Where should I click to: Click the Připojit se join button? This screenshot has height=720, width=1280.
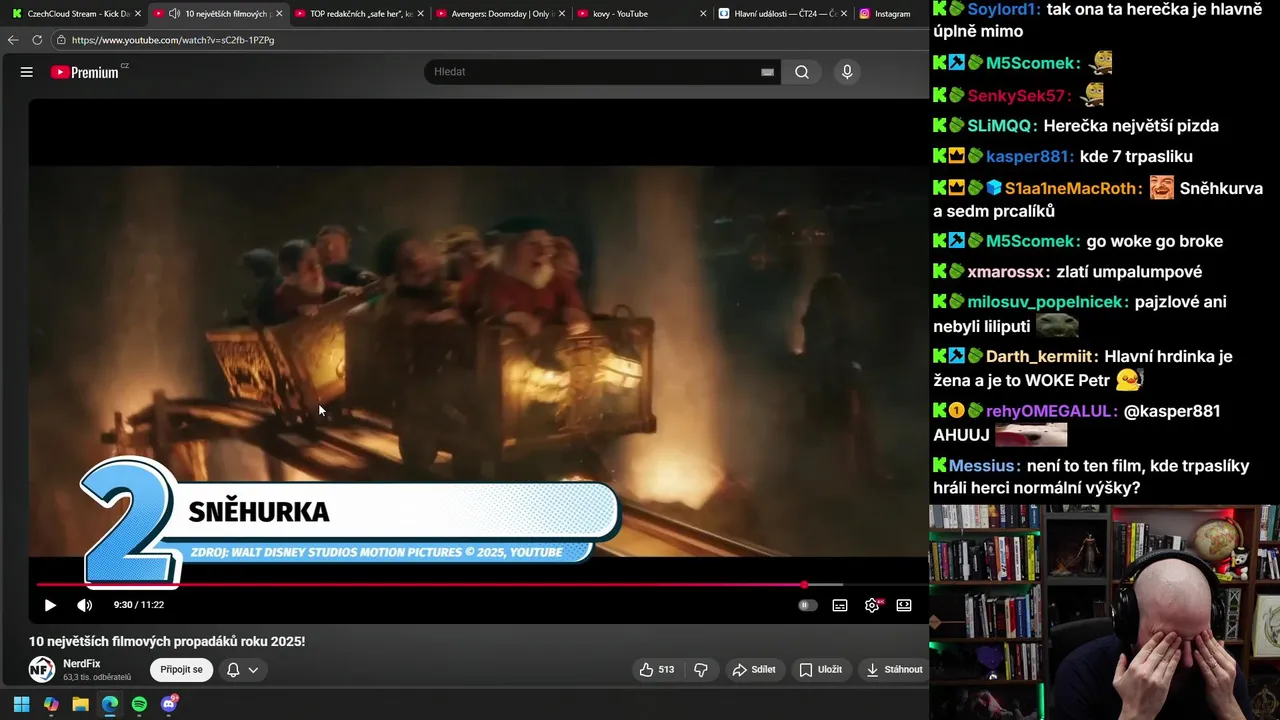182,670
